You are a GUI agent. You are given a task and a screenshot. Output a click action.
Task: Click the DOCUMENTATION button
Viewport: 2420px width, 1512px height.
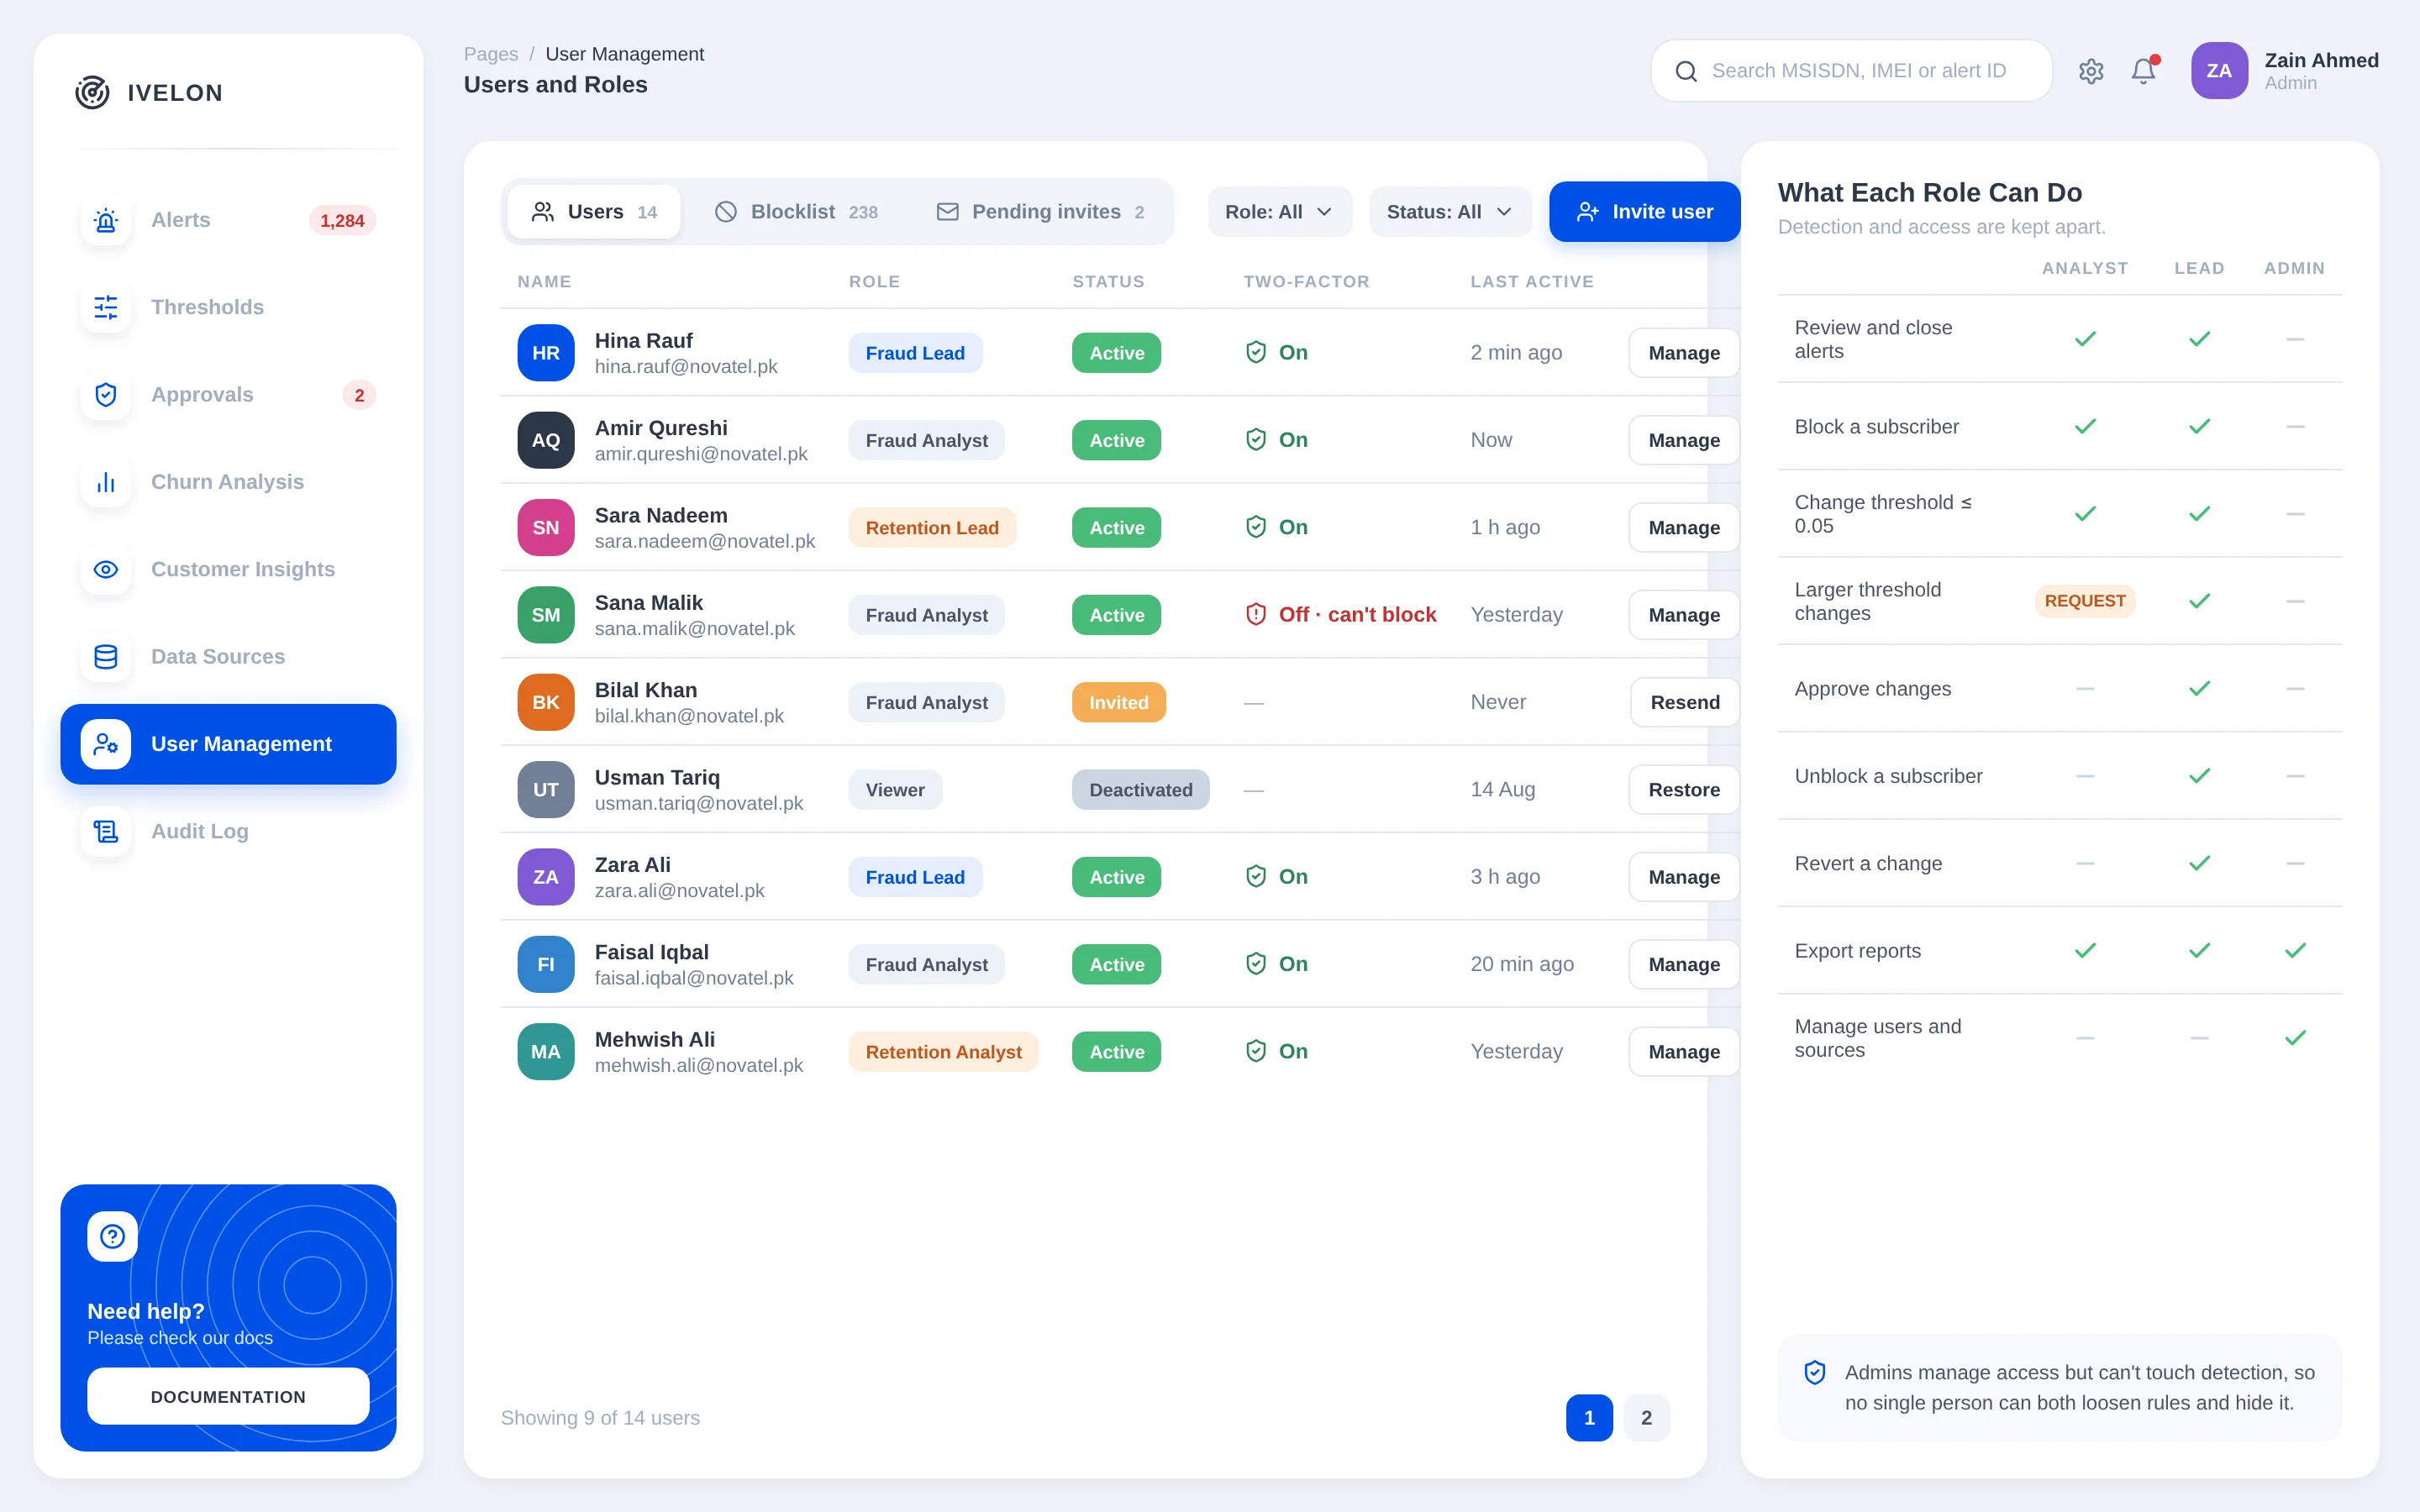[x=228, y=1396]
